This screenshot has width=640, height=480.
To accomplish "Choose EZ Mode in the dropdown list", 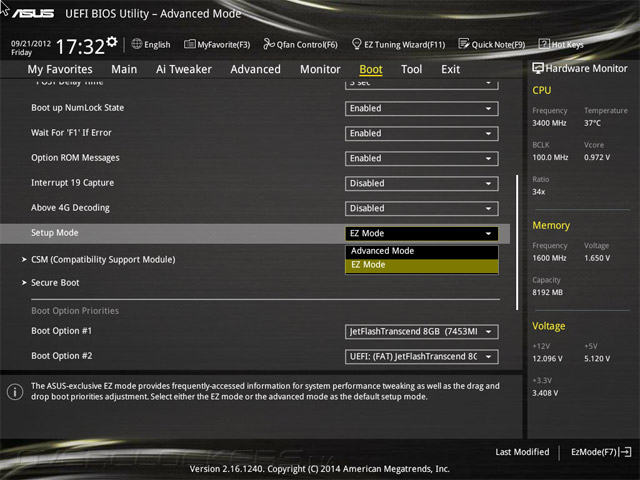I will pos(422,265).
